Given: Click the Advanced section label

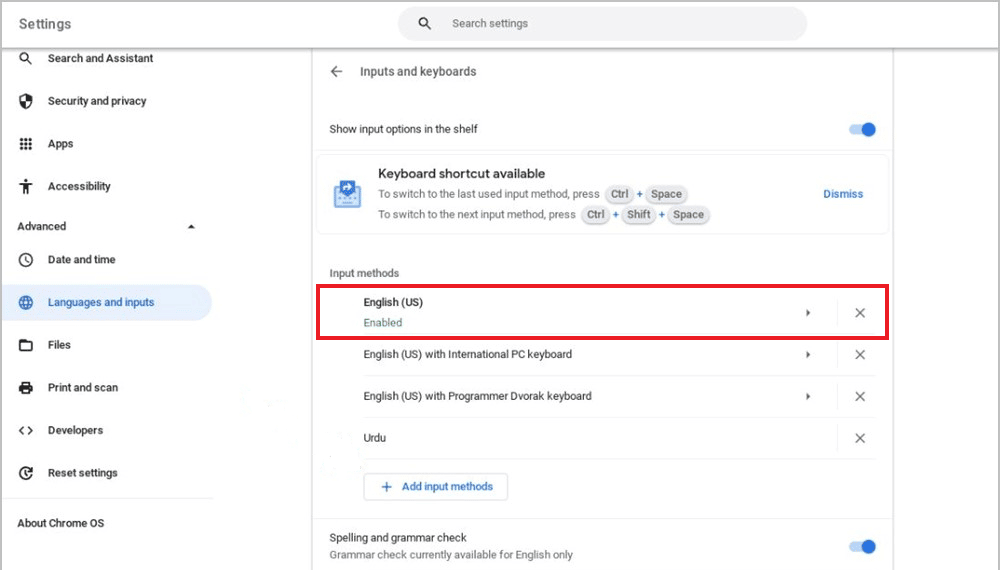Looking at the screenshot, I should click(x=41, y=226).
